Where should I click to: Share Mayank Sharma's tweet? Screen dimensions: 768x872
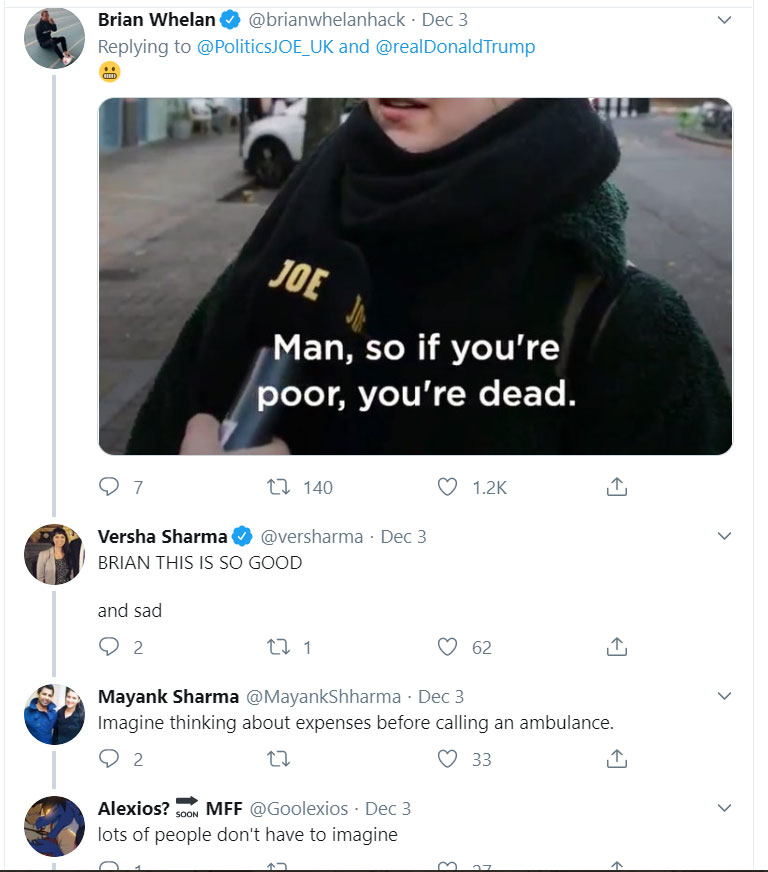point(617,759)
